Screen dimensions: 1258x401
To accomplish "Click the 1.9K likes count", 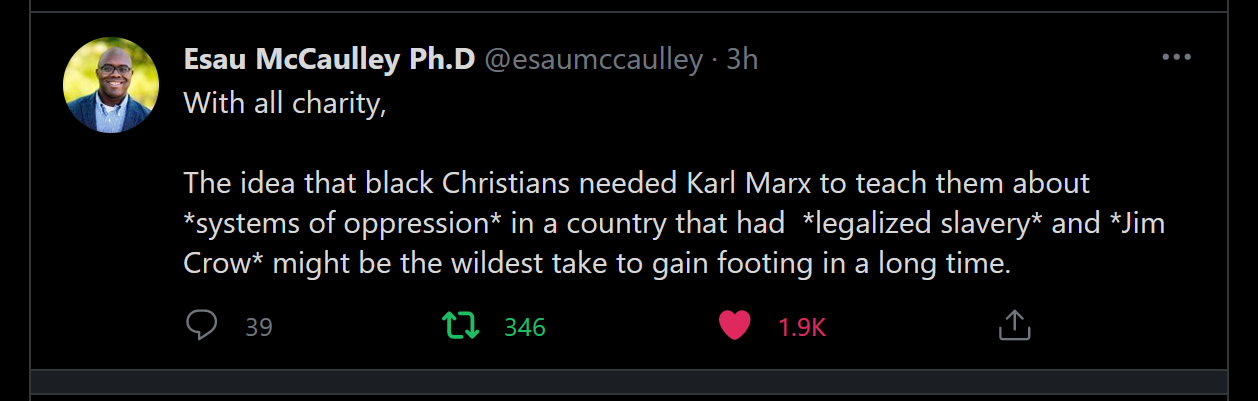I will [x=802, y=327].
